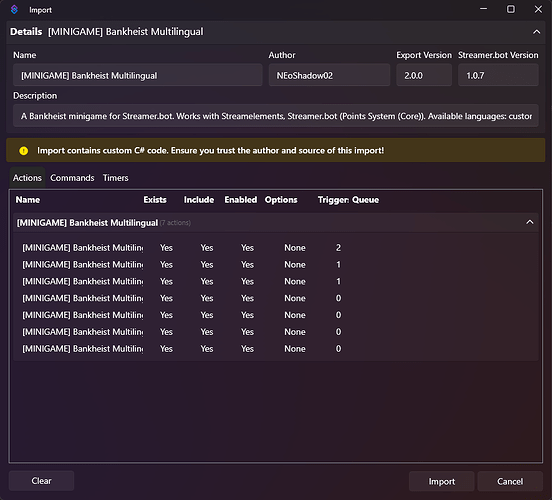Click the yellow warning icon in banner
This screenshot has width=552, height=500.
(24, 151)
